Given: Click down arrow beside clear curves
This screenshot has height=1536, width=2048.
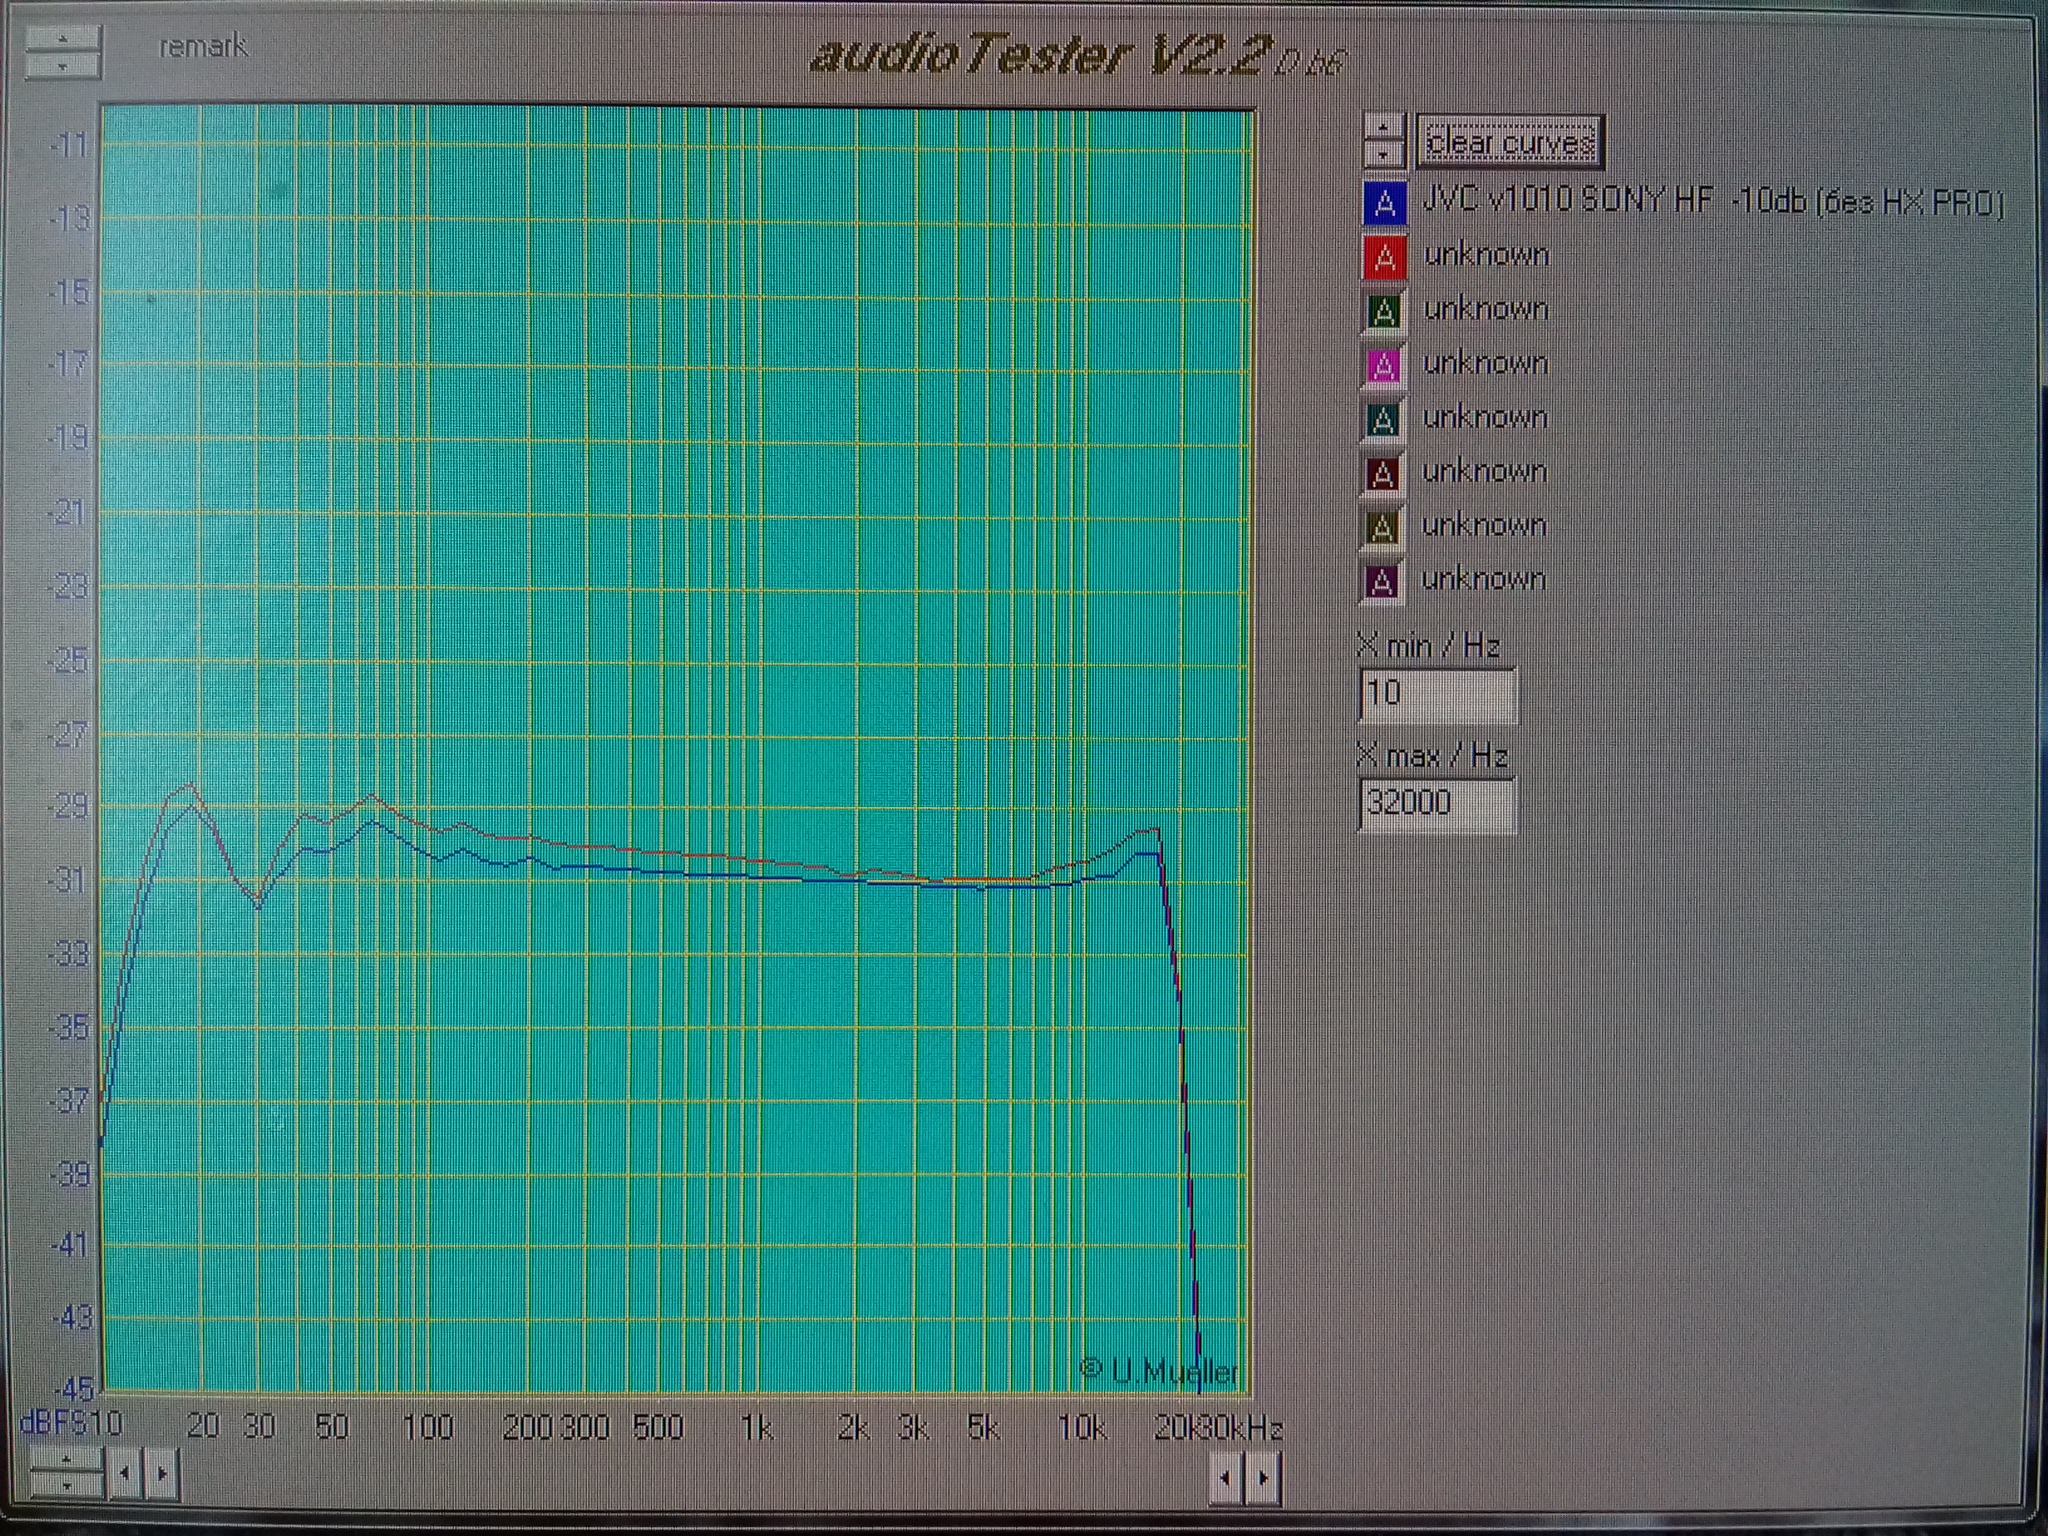Looking at the screenshot, I should click(1384, 154).
